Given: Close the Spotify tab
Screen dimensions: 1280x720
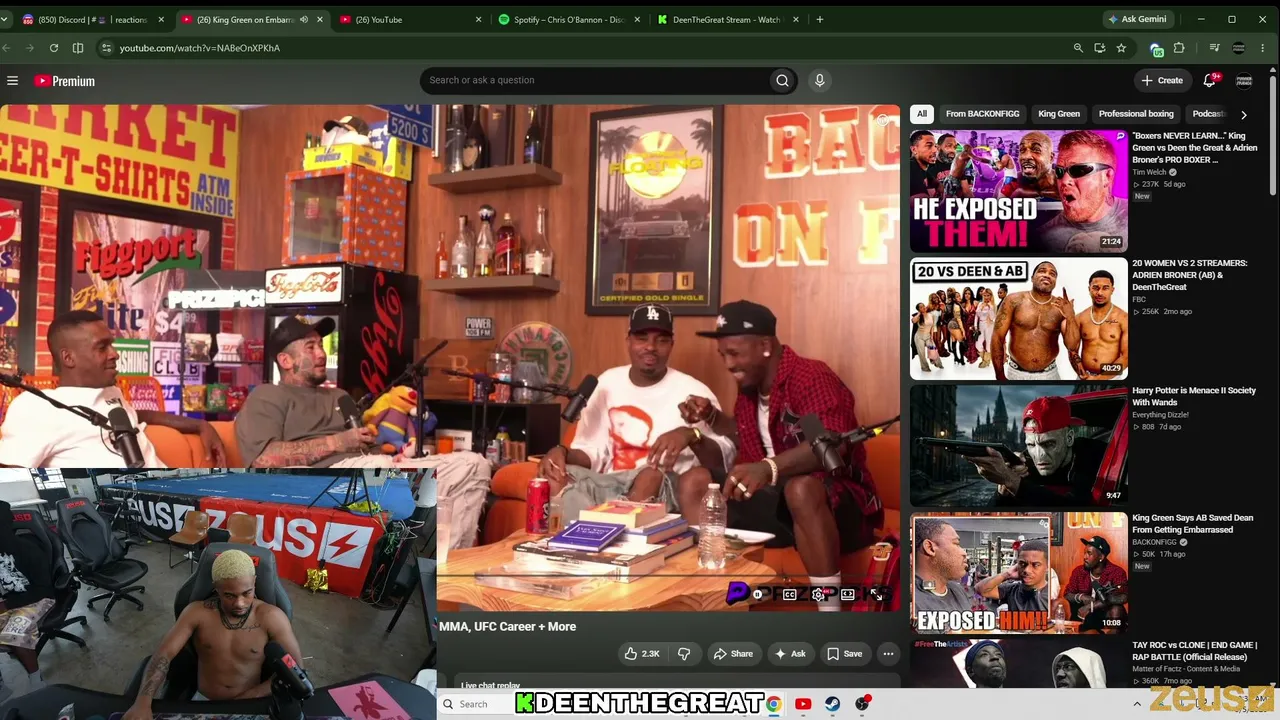Looking at the screenshot, I should 637,19.
